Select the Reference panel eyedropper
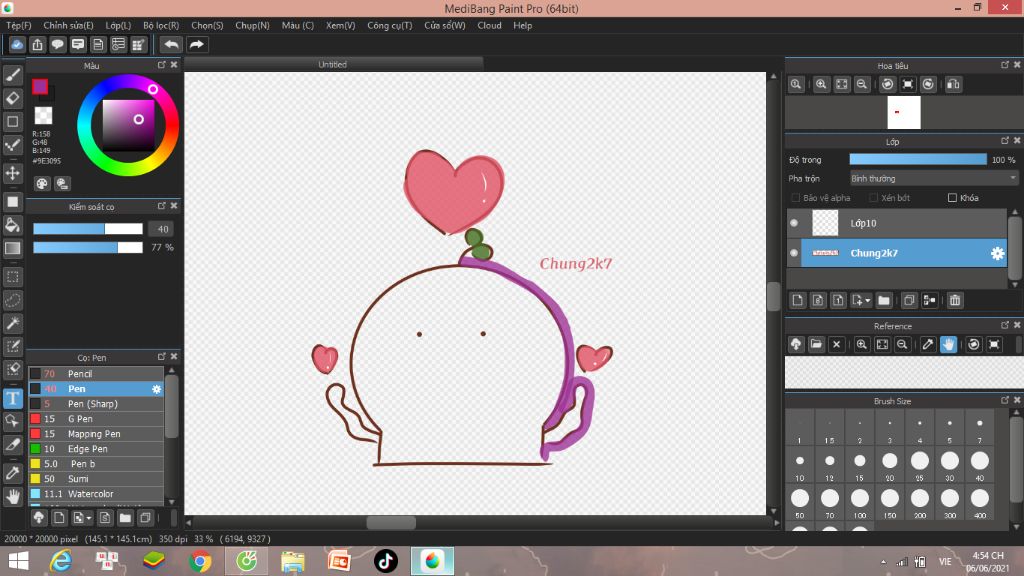 tap(928, 344)
